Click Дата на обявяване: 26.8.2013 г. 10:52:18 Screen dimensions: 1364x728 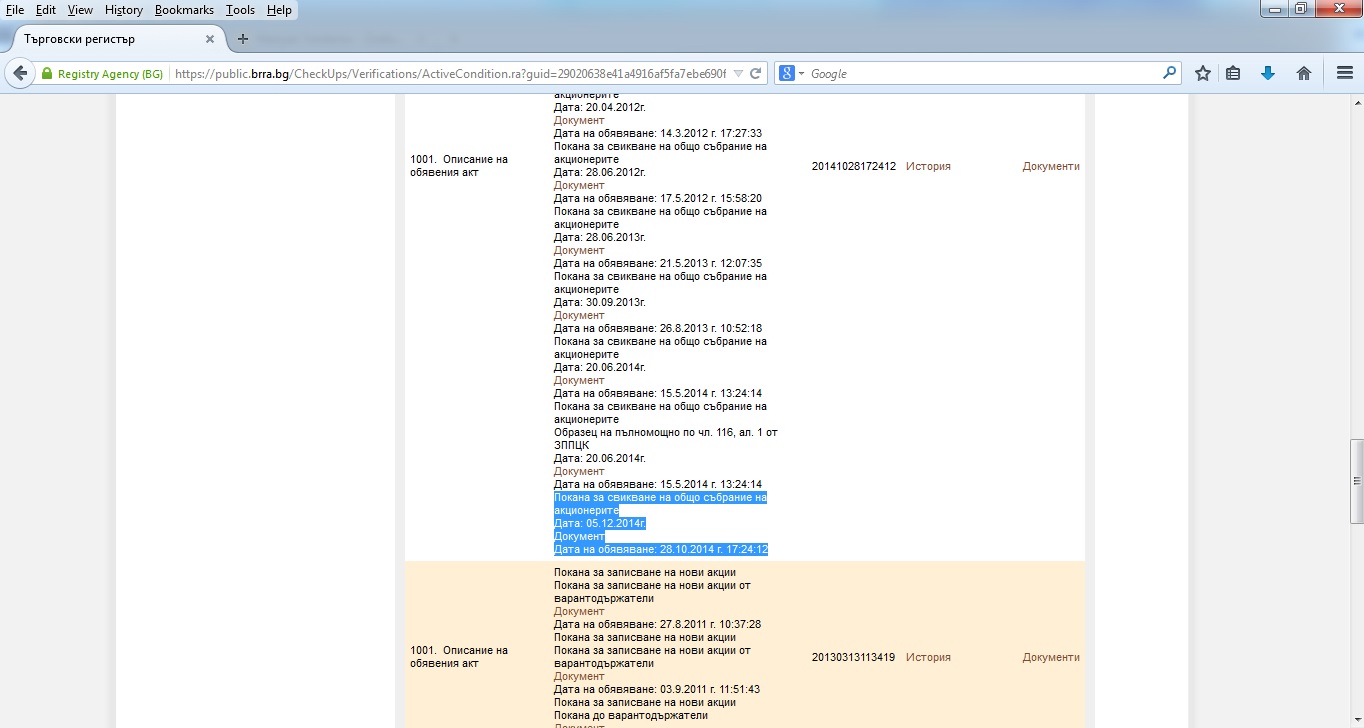[658, 329]
